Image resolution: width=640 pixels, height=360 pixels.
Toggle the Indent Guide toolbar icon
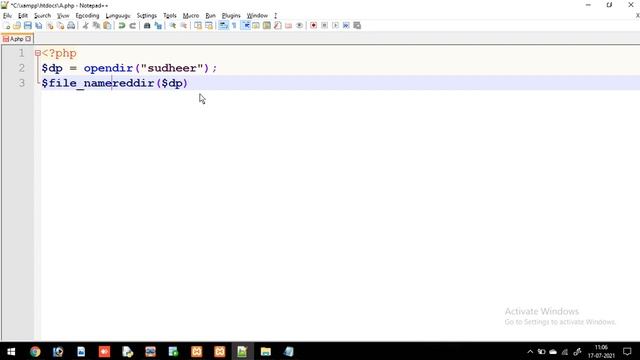pos(246,26)
